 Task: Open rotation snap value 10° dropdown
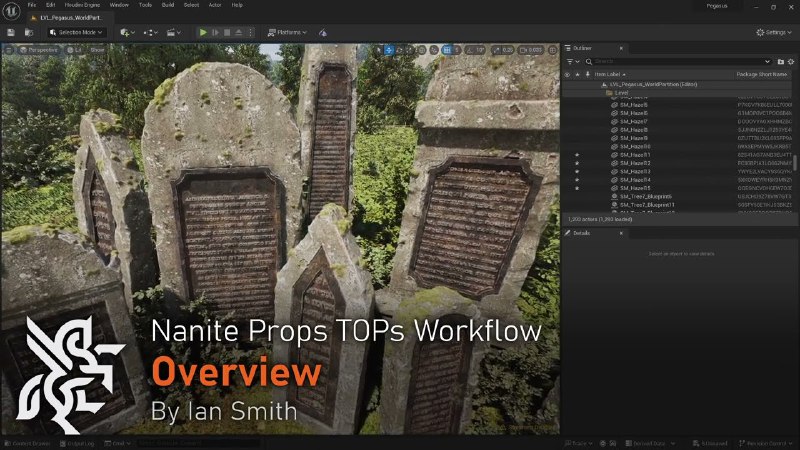pos(480,50)
